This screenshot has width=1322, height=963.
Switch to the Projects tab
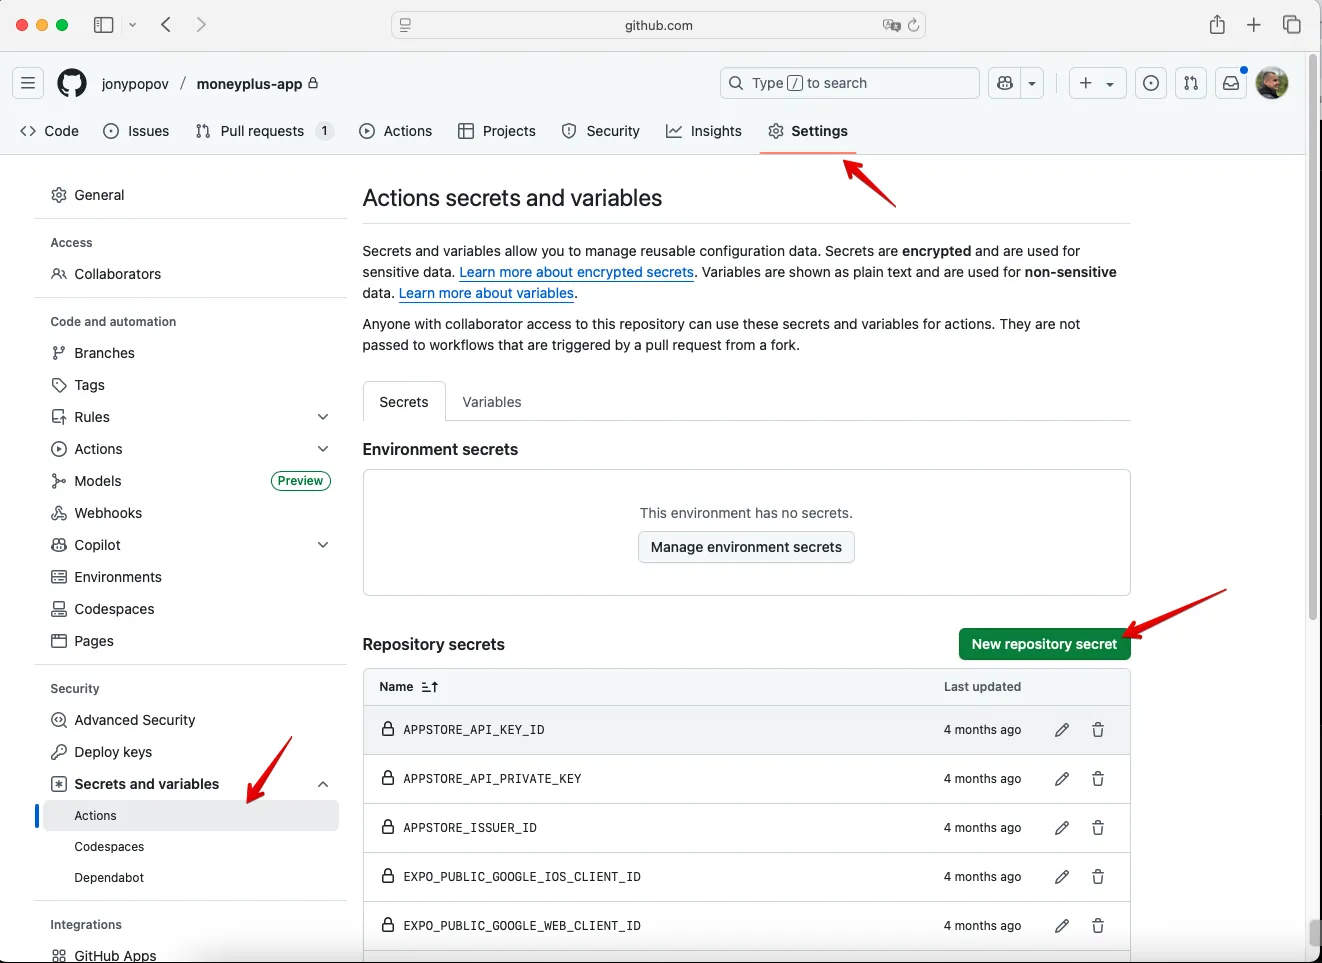point(497,131)
